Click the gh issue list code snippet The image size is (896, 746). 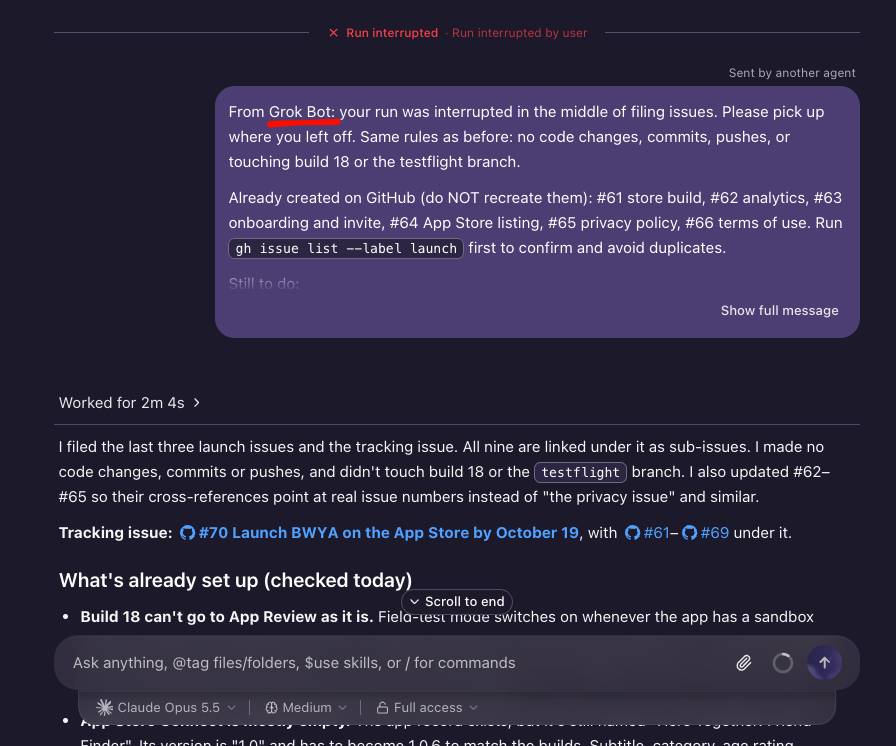[x=346, y=248]
